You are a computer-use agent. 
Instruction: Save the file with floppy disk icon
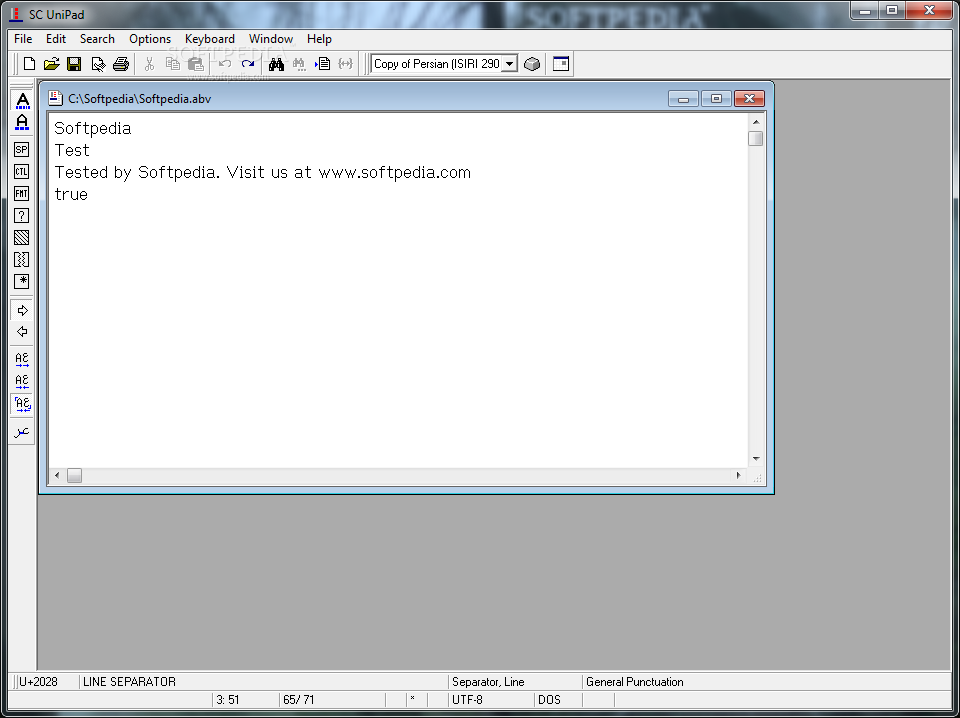tap(74, 64)
